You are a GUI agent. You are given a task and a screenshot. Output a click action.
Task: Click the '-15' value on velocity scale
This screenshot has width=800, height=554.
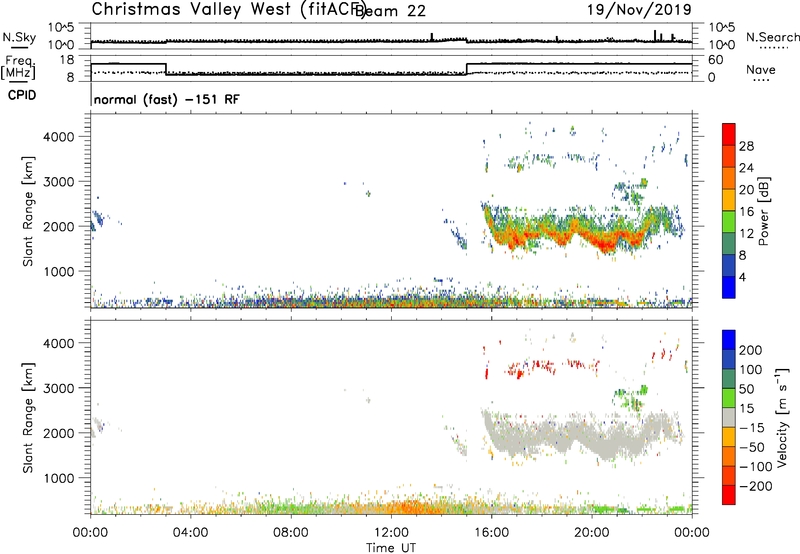pos(751,428)
